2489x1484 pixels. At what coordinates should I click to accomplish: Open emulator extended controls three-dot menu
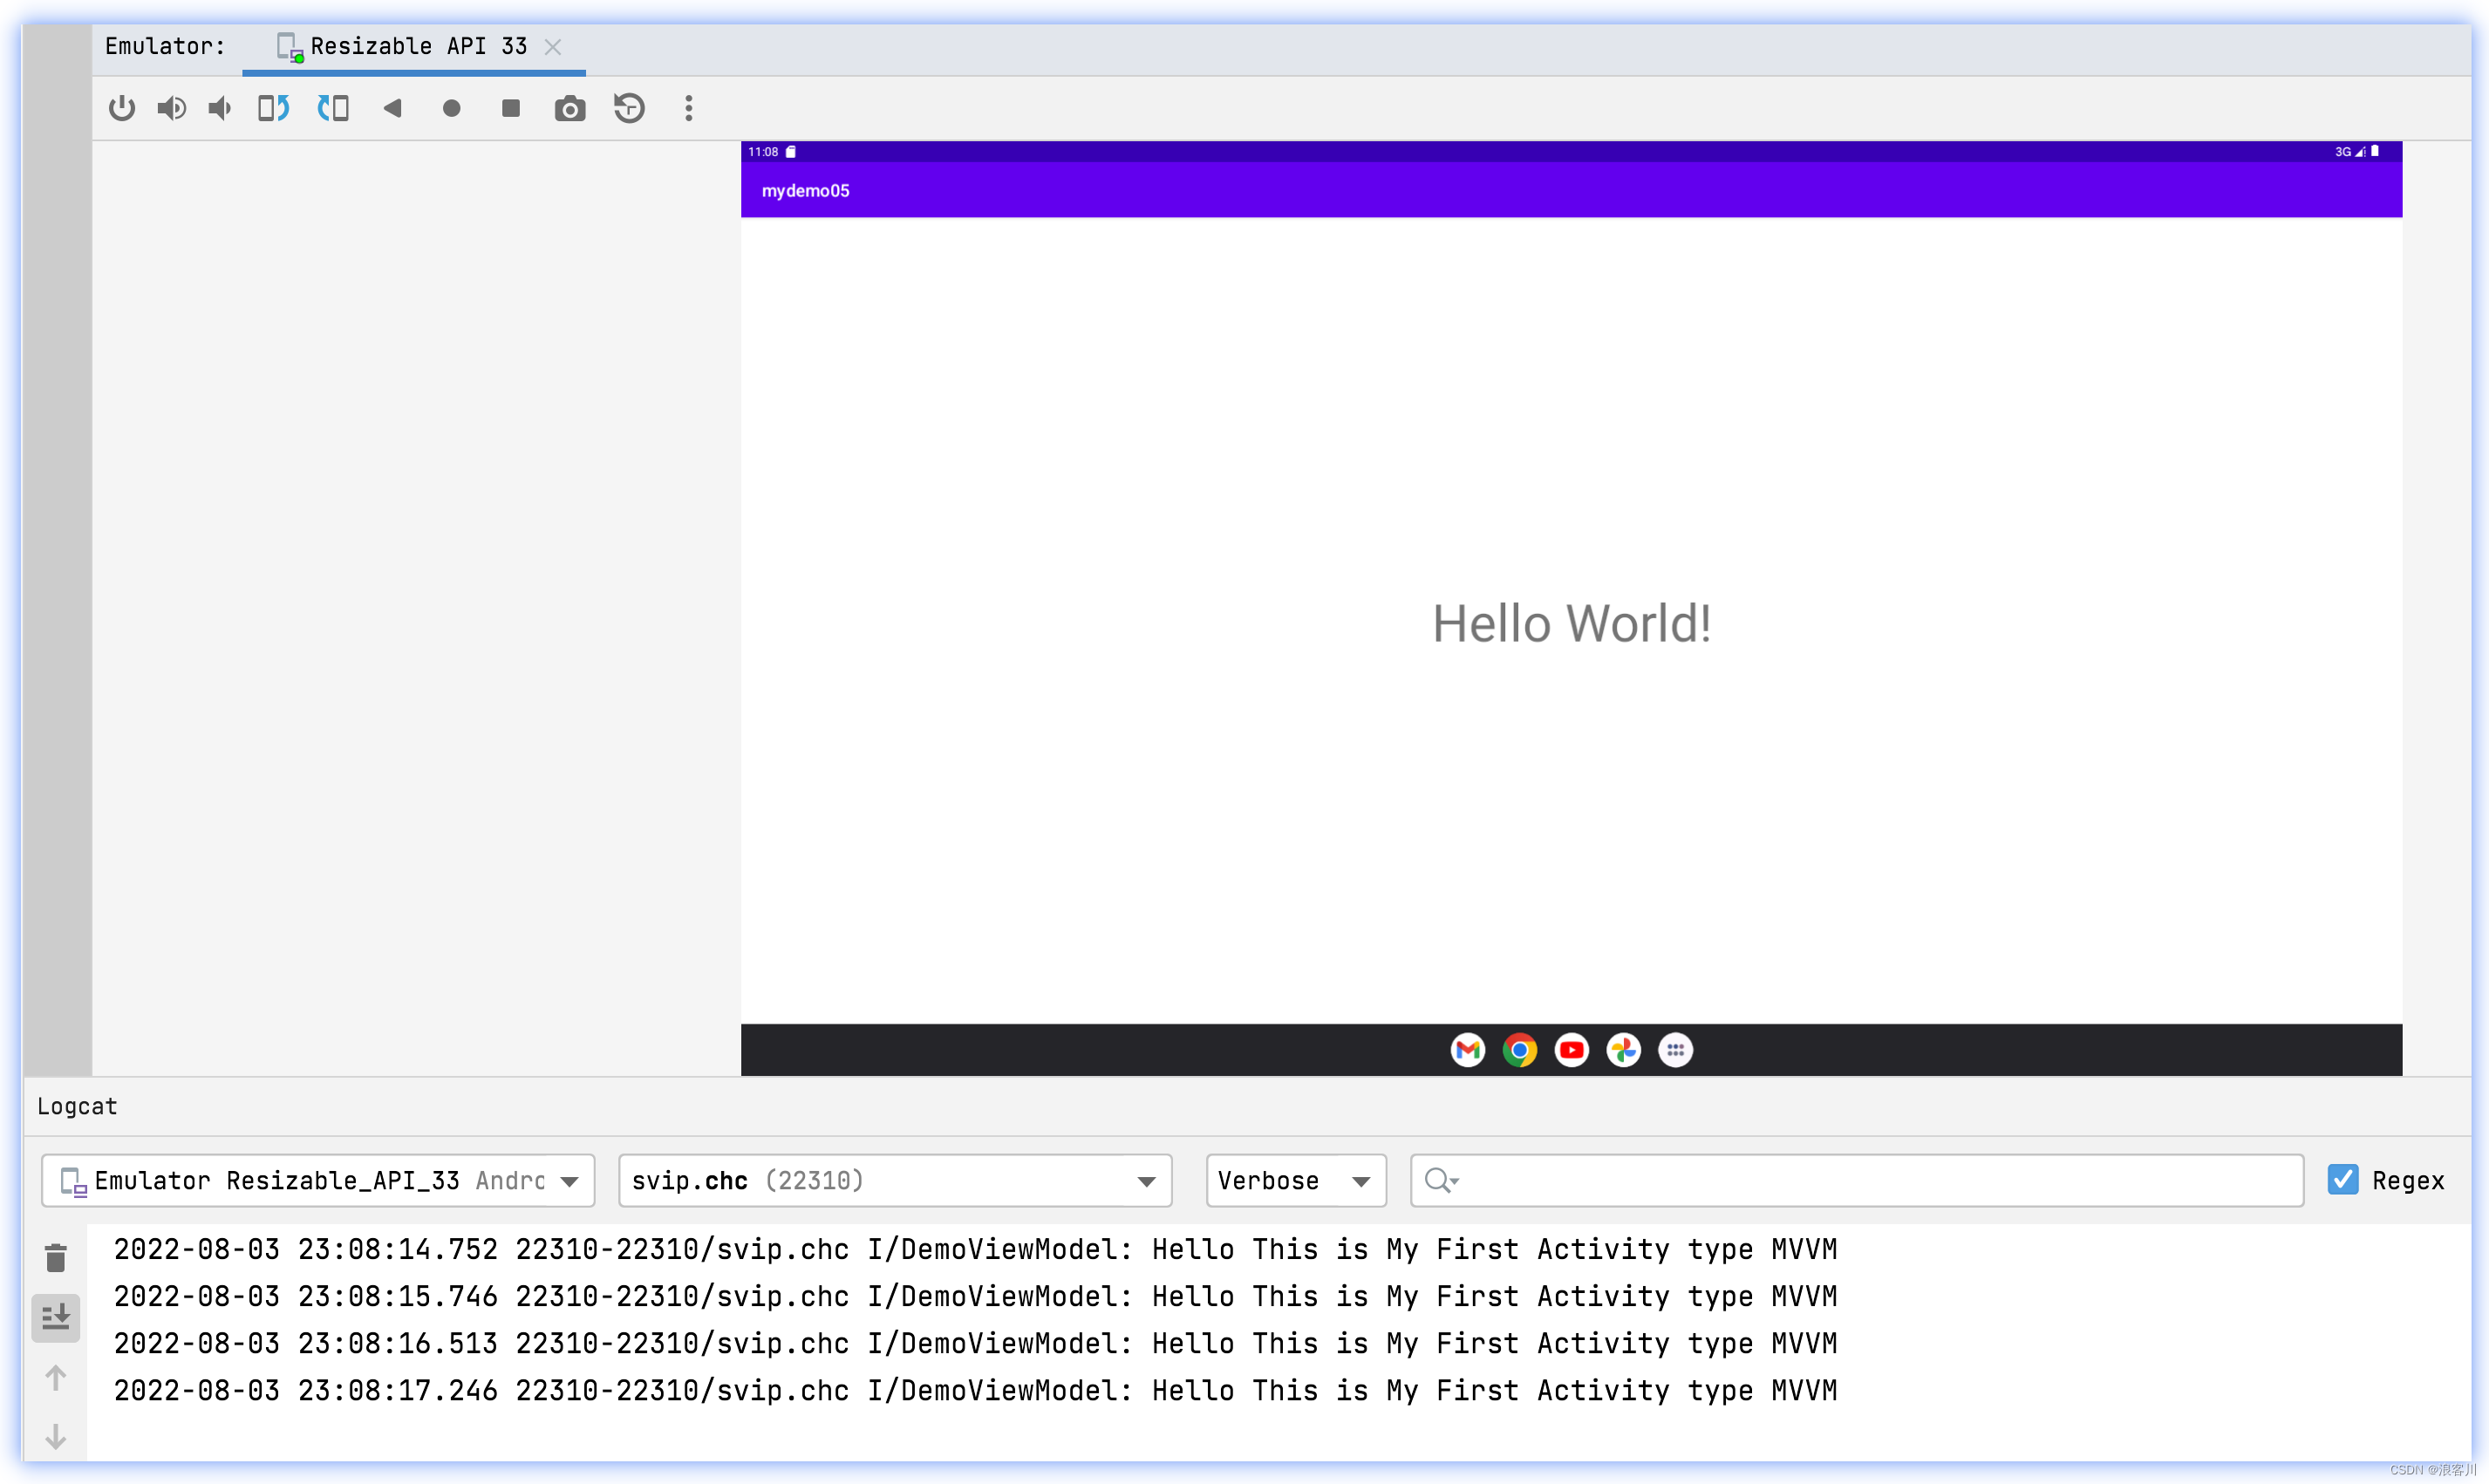(x=688, y=108)
